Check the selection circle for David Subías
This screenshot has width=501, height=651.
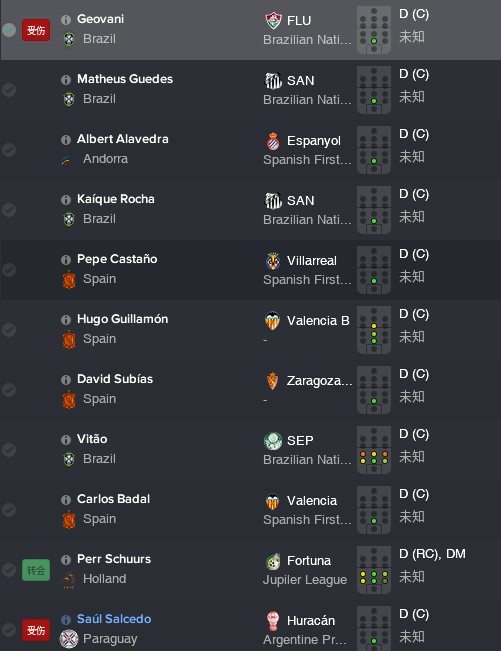point(9,390)
